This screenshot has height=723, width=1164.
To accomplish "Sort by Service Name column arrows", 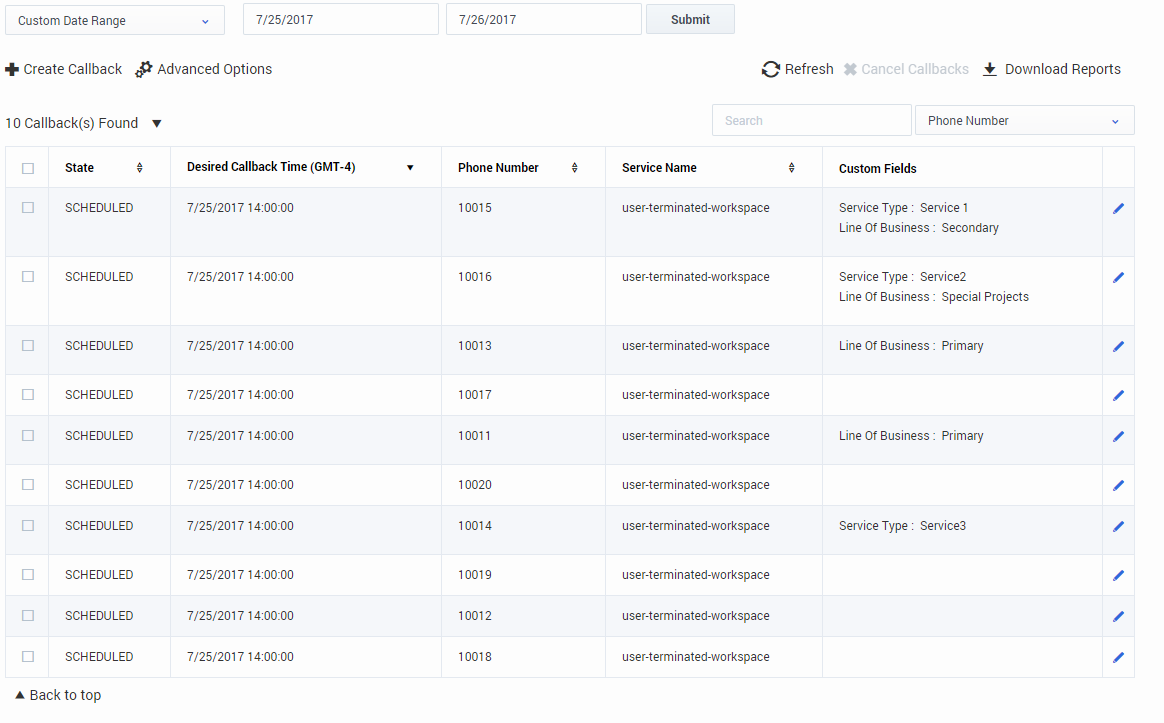I will pyautogui.click(x=791, y=168).
